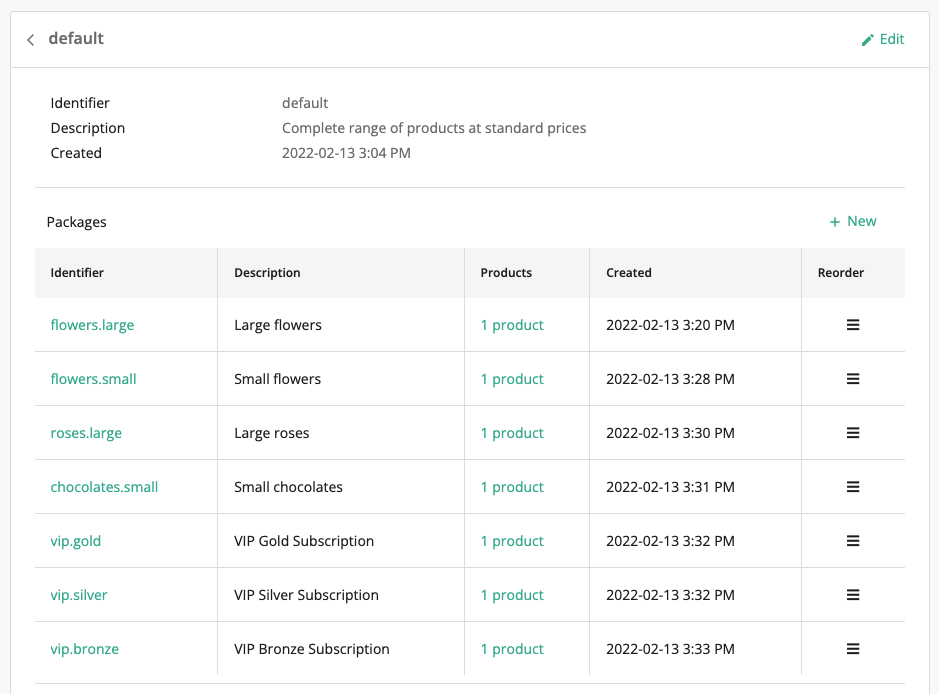Click reorder handle for flowers.small row
The image size is (939, 694).
click(853, 379)
